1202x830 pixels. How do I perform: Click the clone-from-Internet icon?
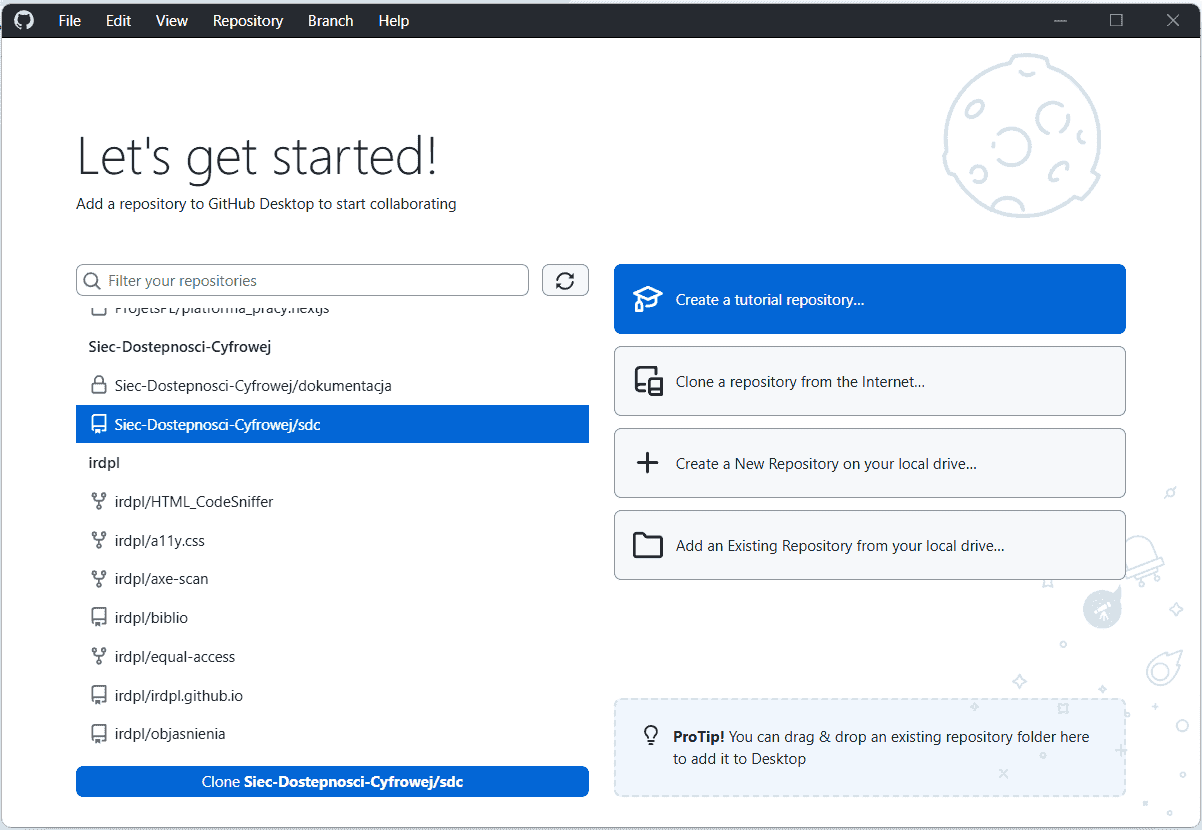tap(648, 381)
